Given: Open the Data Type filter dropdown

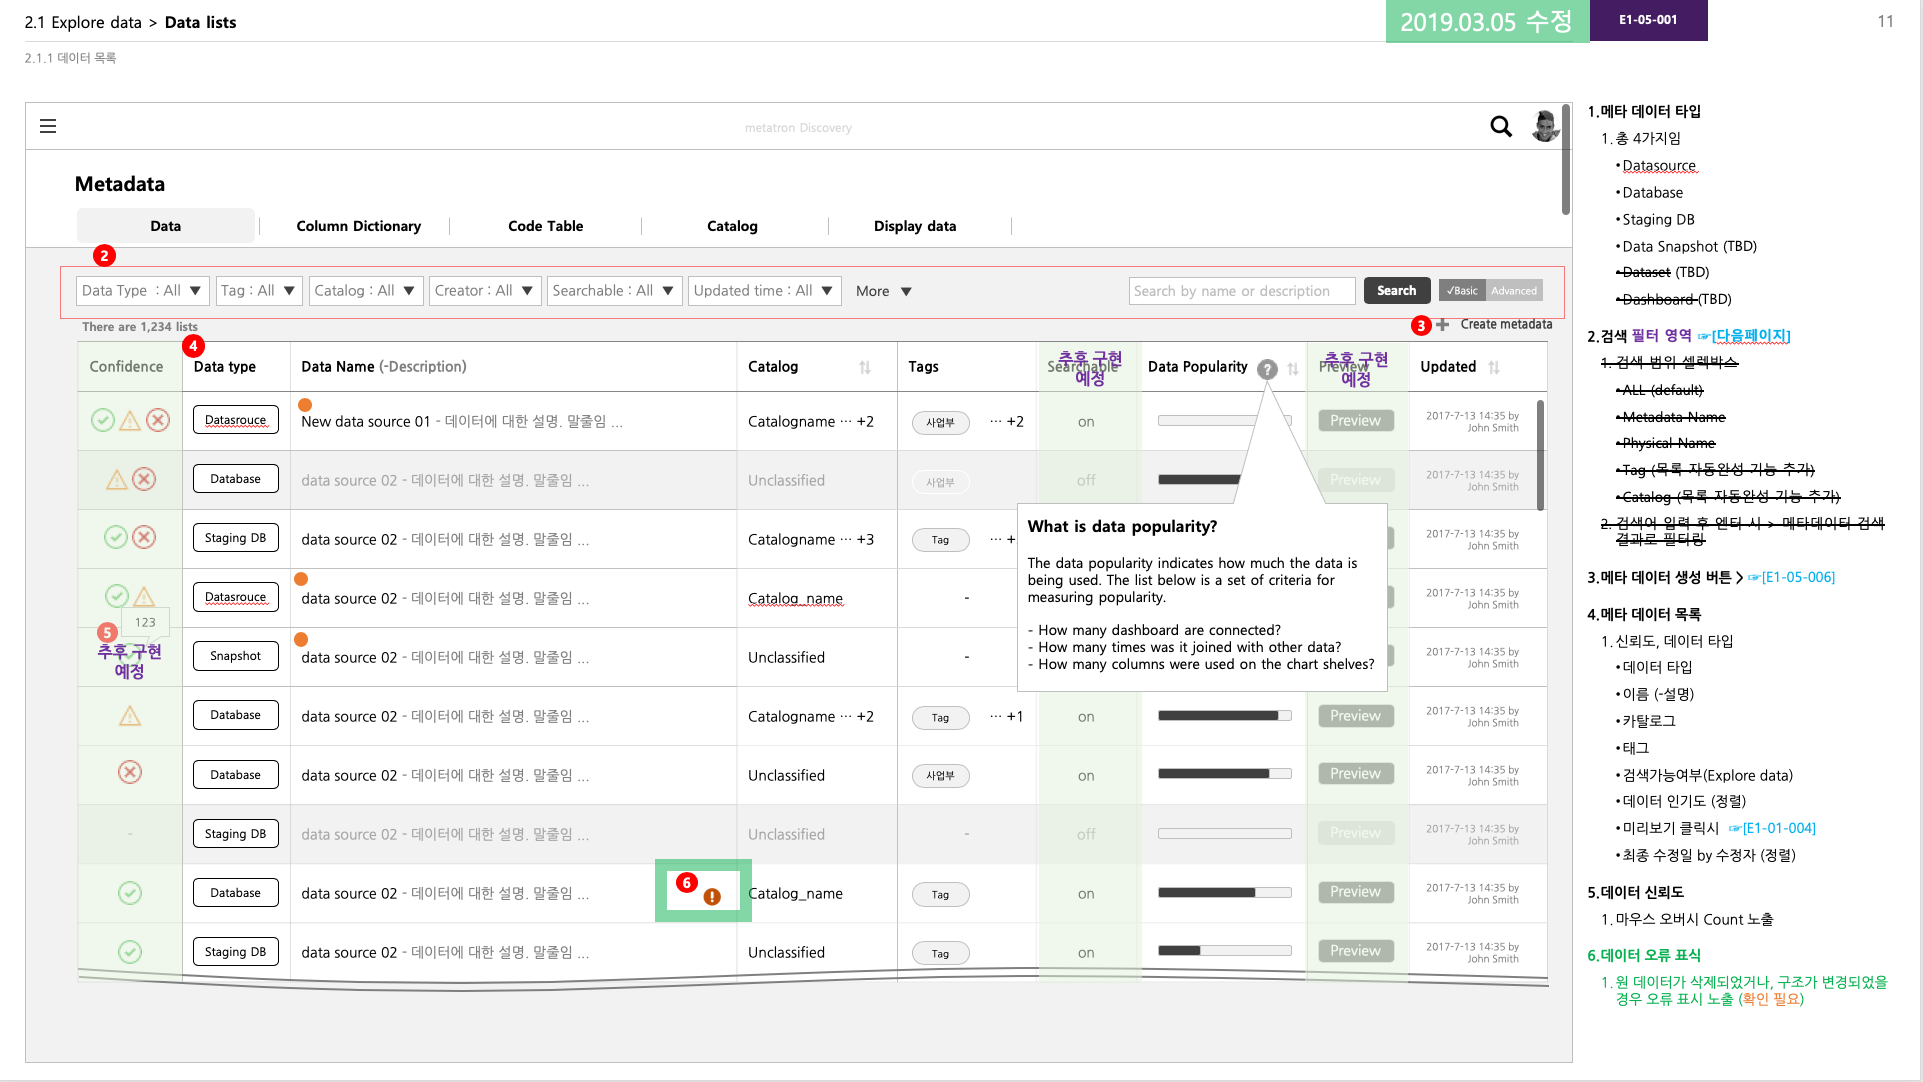Looking at the screenshot, I should coord(141,290).
